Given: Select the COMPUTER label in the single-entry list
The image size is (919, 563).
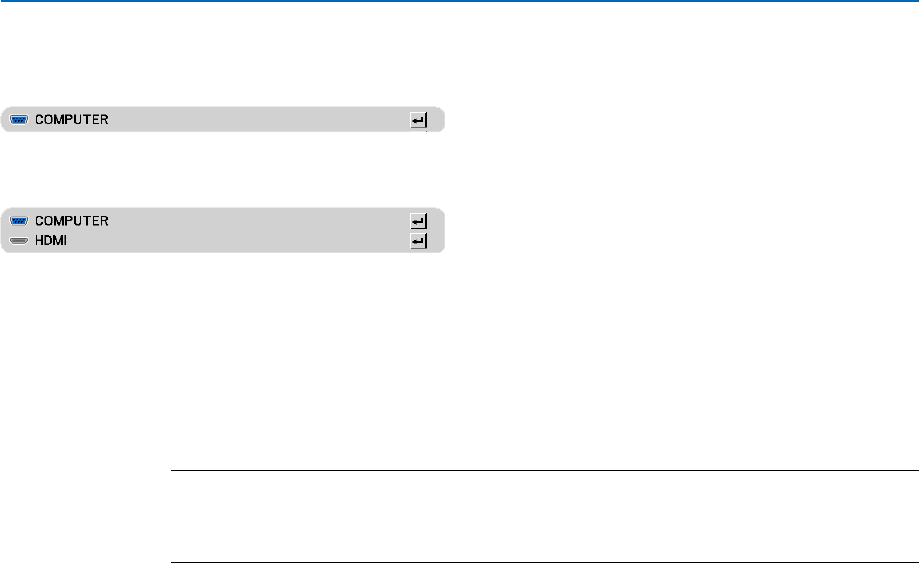Looking at the screenshot, I should click(x=72, y=120).
